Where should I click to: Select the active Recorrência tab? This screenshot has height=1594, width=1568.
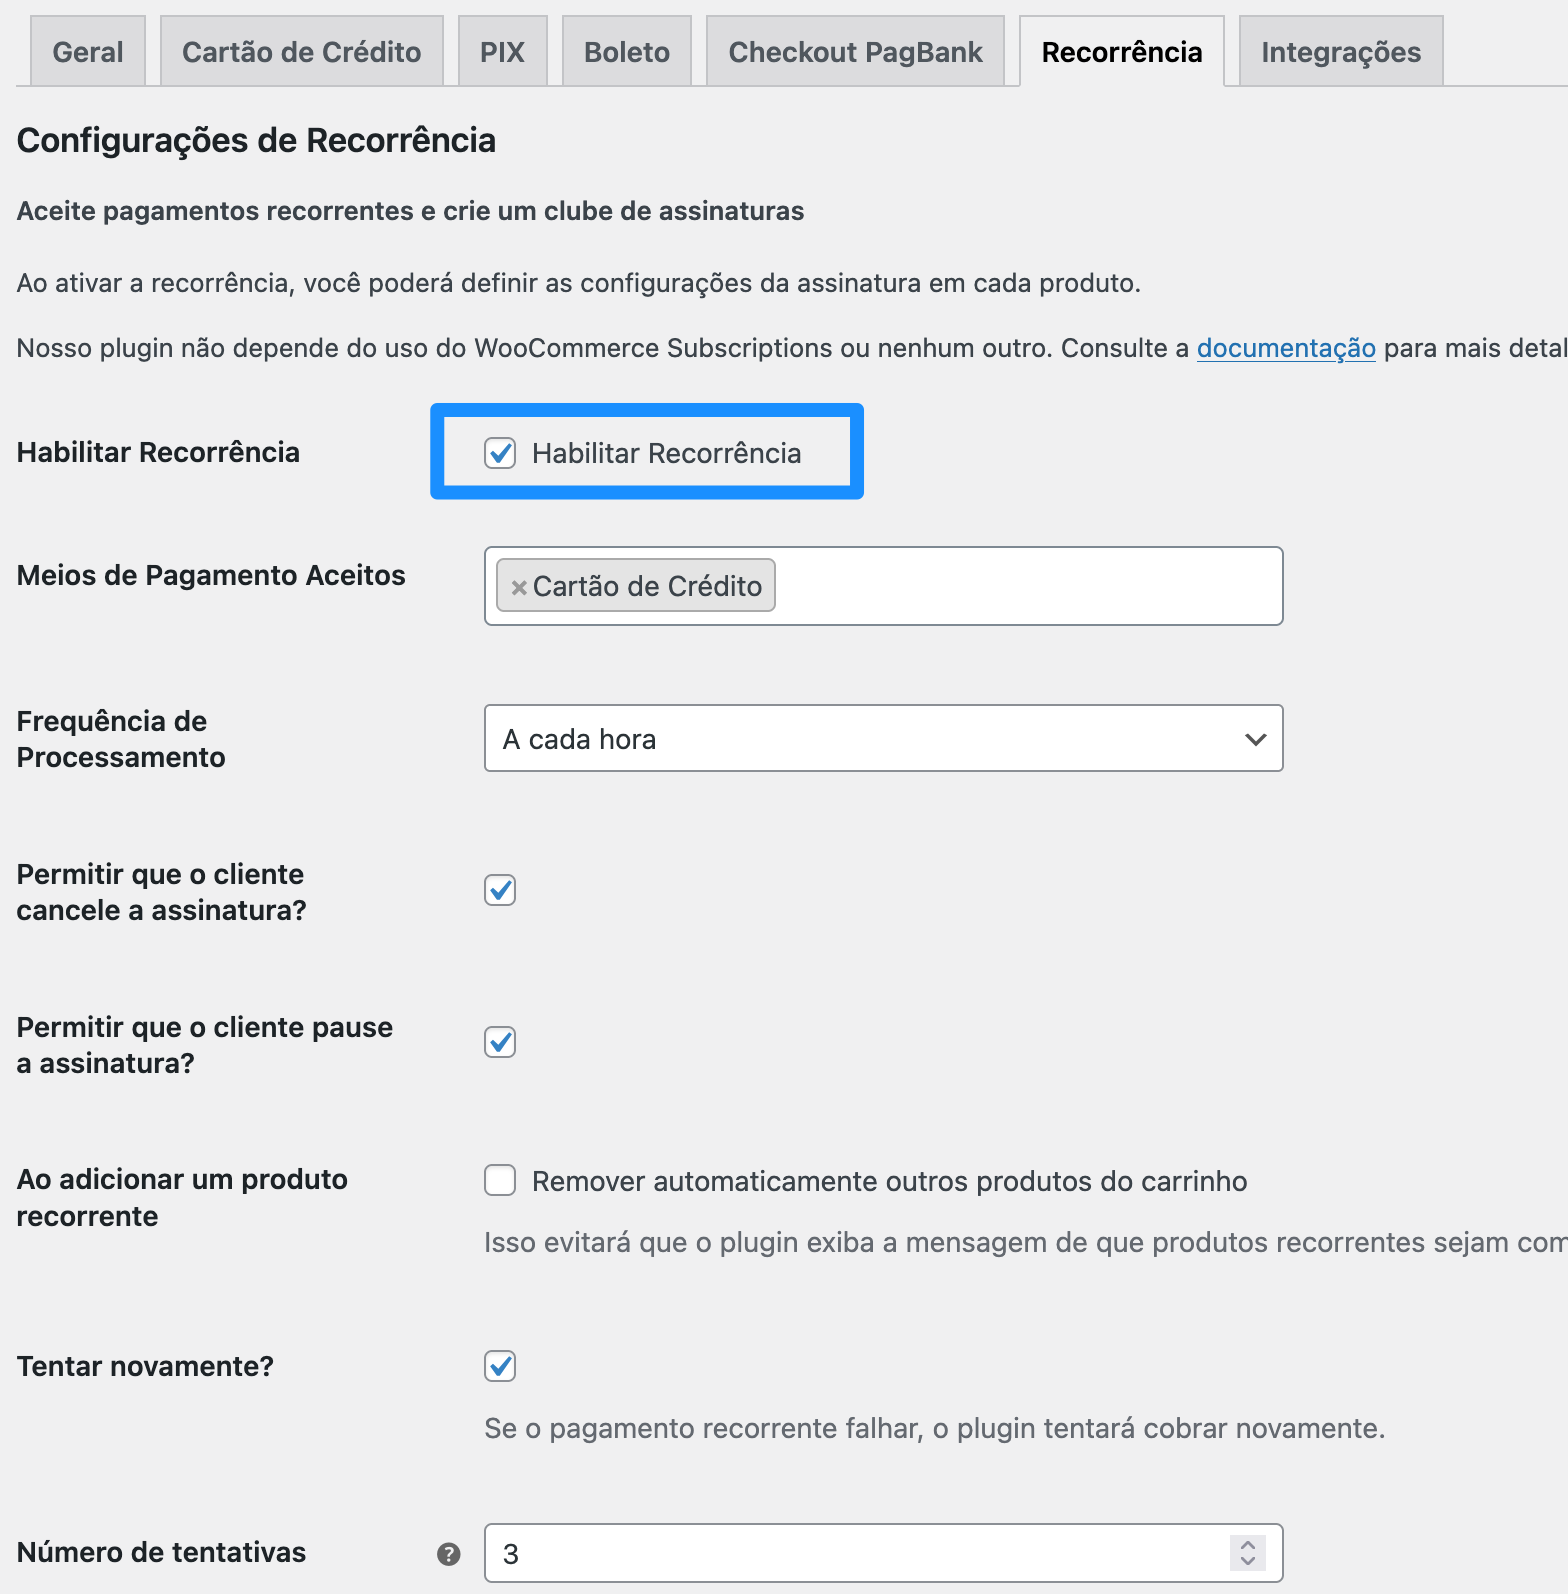(1121, 52)
